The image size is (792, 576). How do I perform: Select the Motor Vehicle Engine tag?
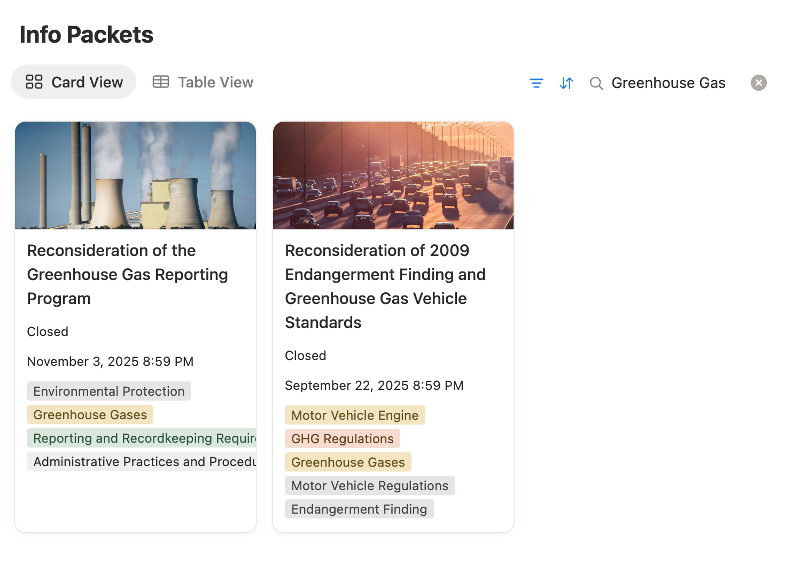tap(355, 415)
